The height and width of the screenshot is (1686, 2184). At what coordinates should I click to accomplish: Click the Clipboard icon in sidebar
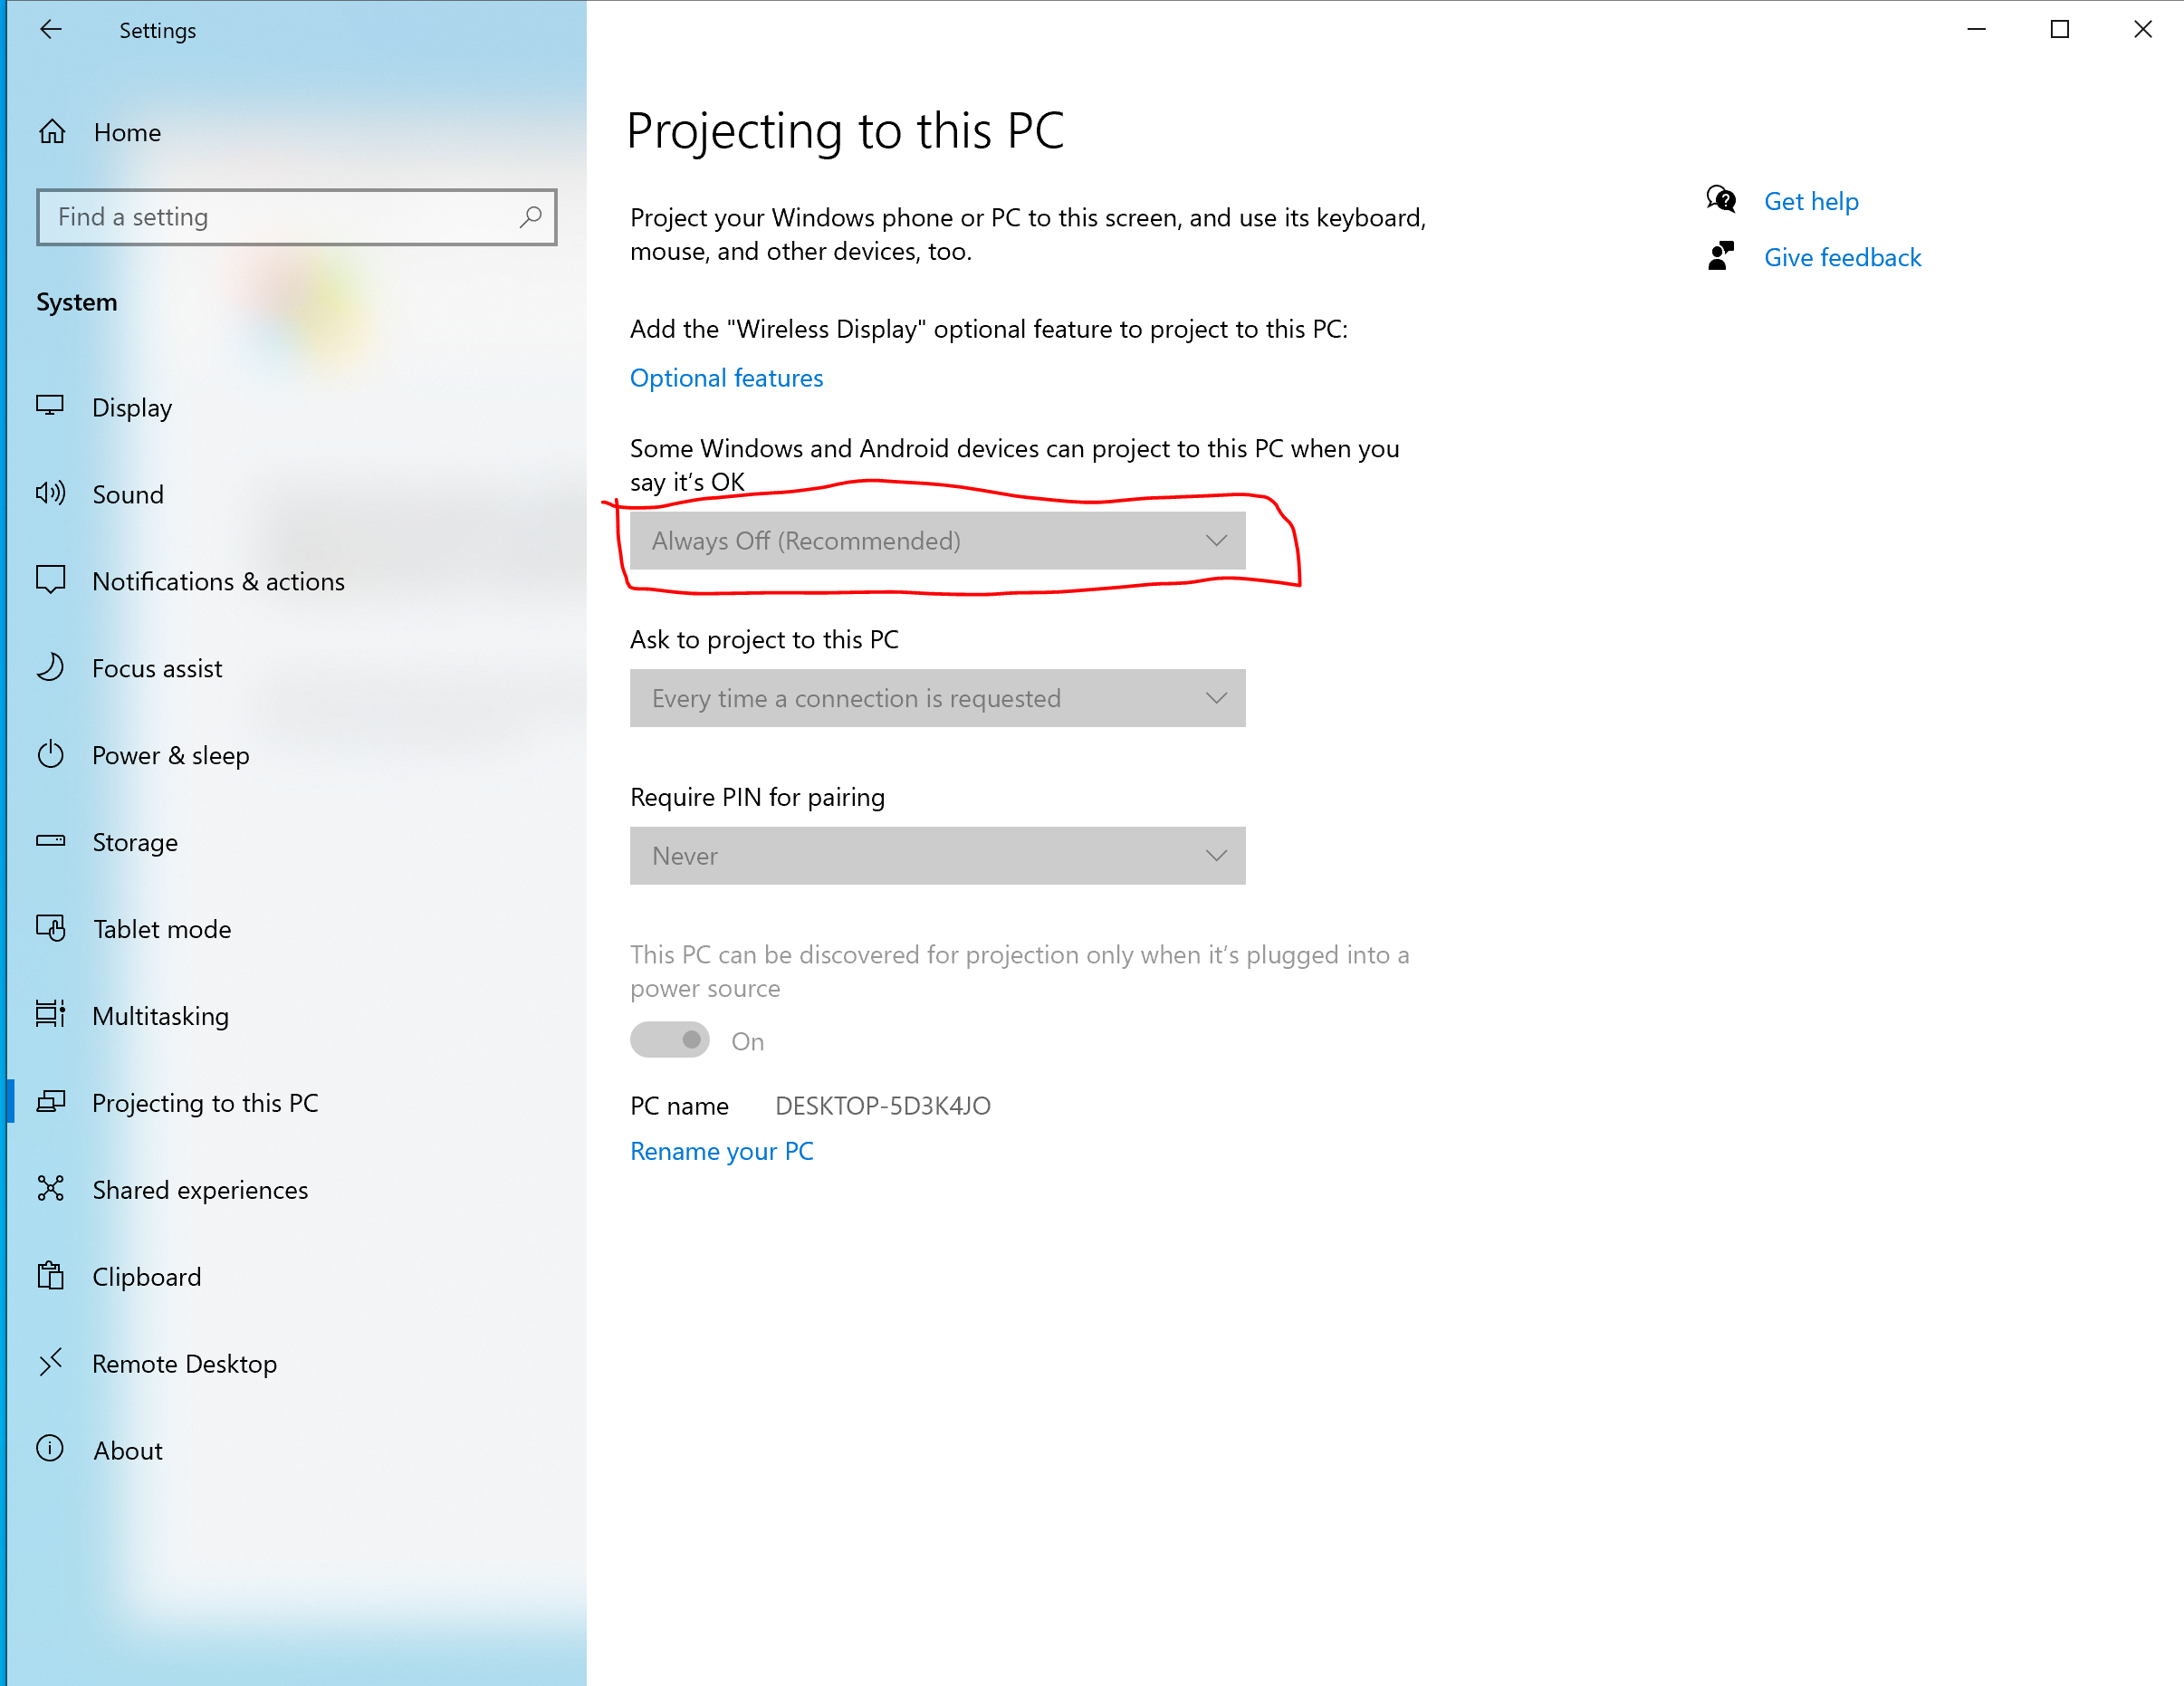point(50,1276)
